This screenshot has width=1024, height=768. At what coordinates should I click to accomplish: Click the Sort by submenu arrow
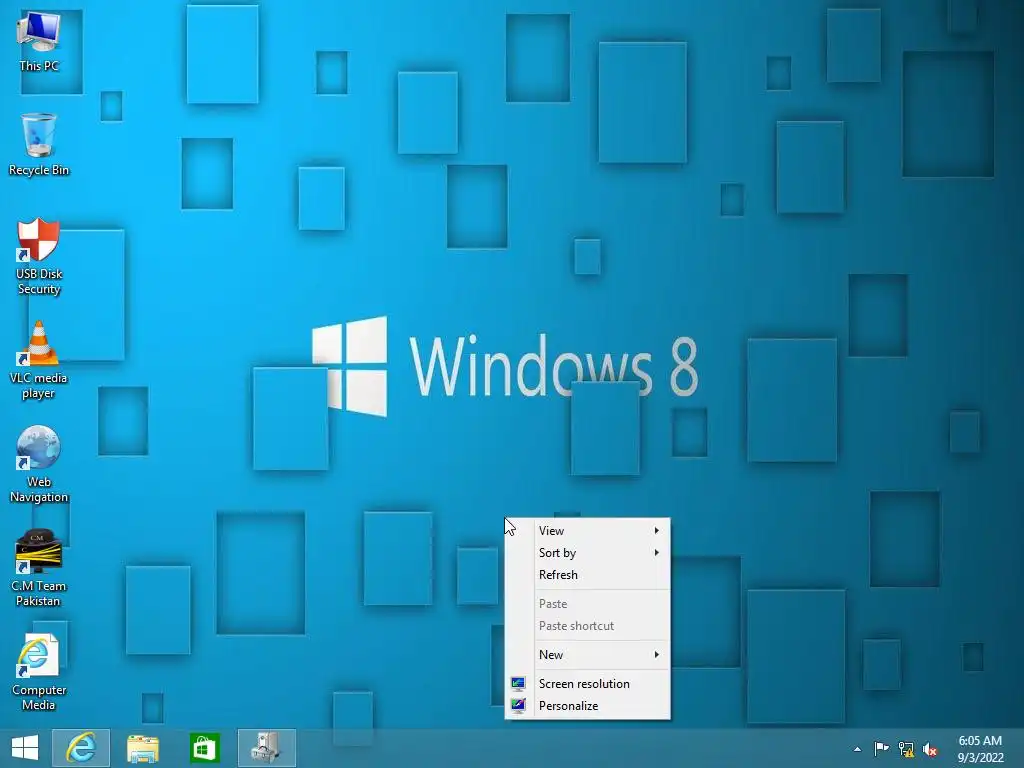(x=656, y=553)
